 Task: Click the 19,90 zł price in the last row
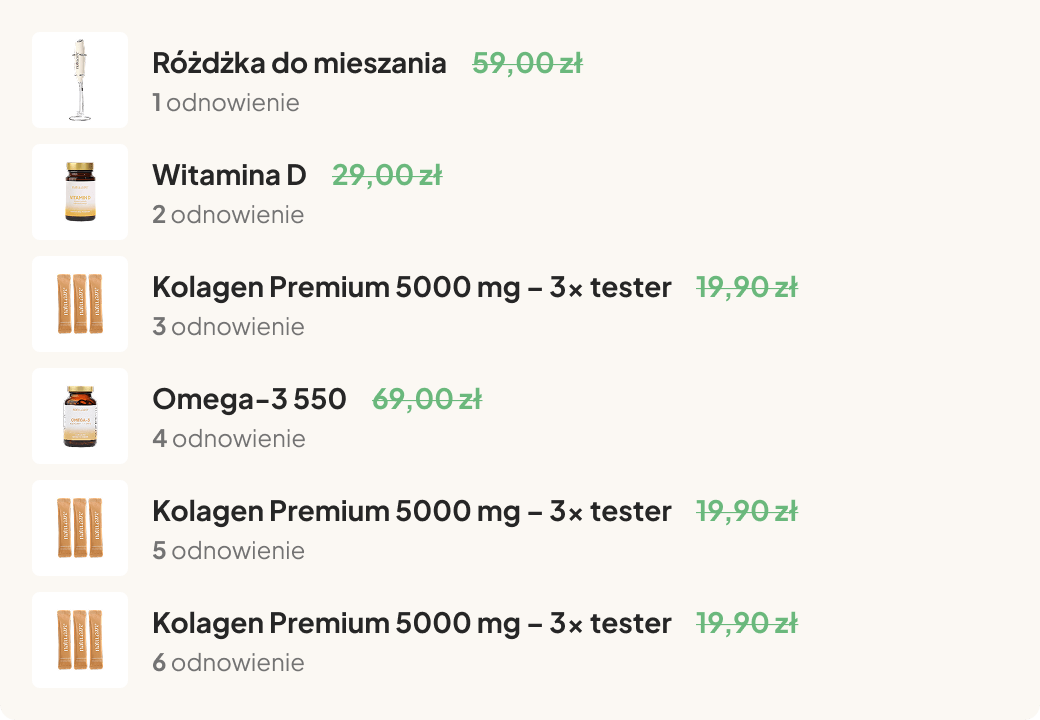[747, 624]
